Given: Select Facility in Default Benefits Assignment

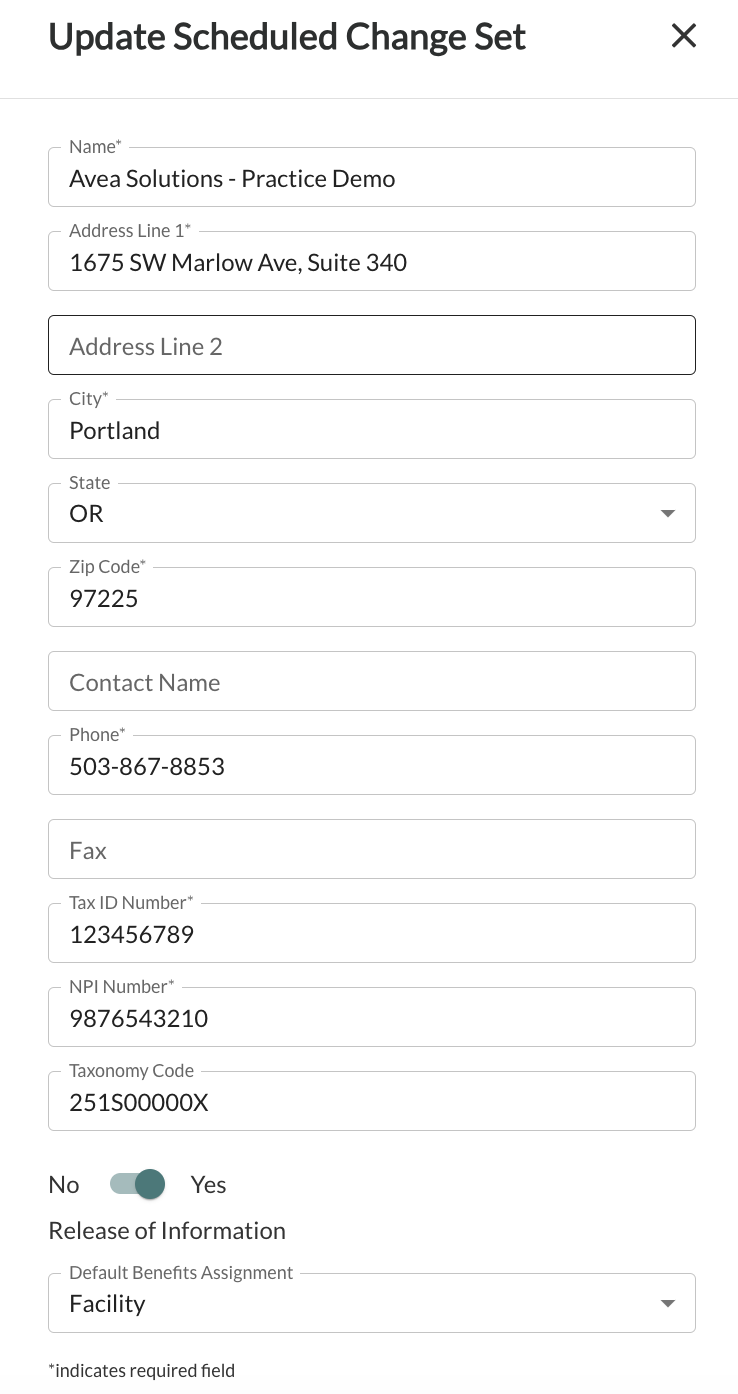Looking at the screenshot, I should coord(372,1303).
